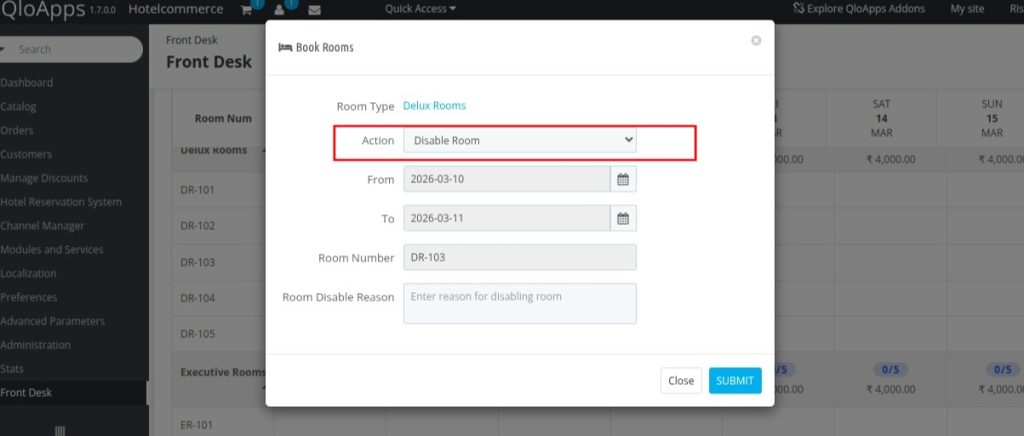Click the From date input field
The width and height of the screenshot is (1024, 436).
506,180
